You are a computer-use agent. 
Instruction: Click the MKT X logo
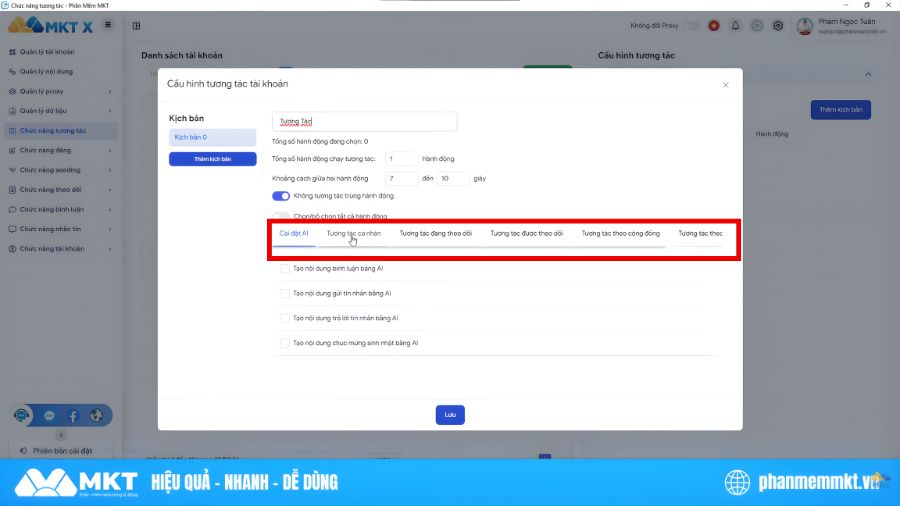(51, 25)
